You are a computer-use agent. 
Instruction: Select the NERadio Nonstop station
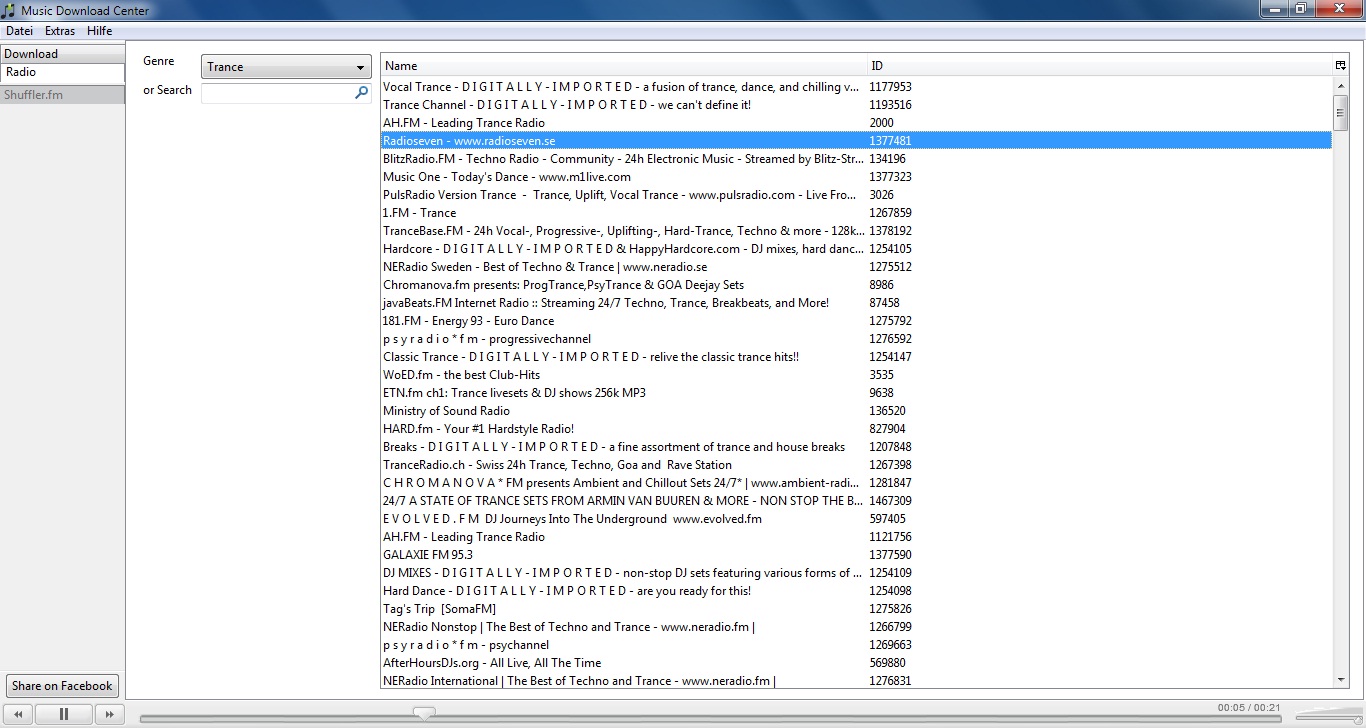coord(857,627)
